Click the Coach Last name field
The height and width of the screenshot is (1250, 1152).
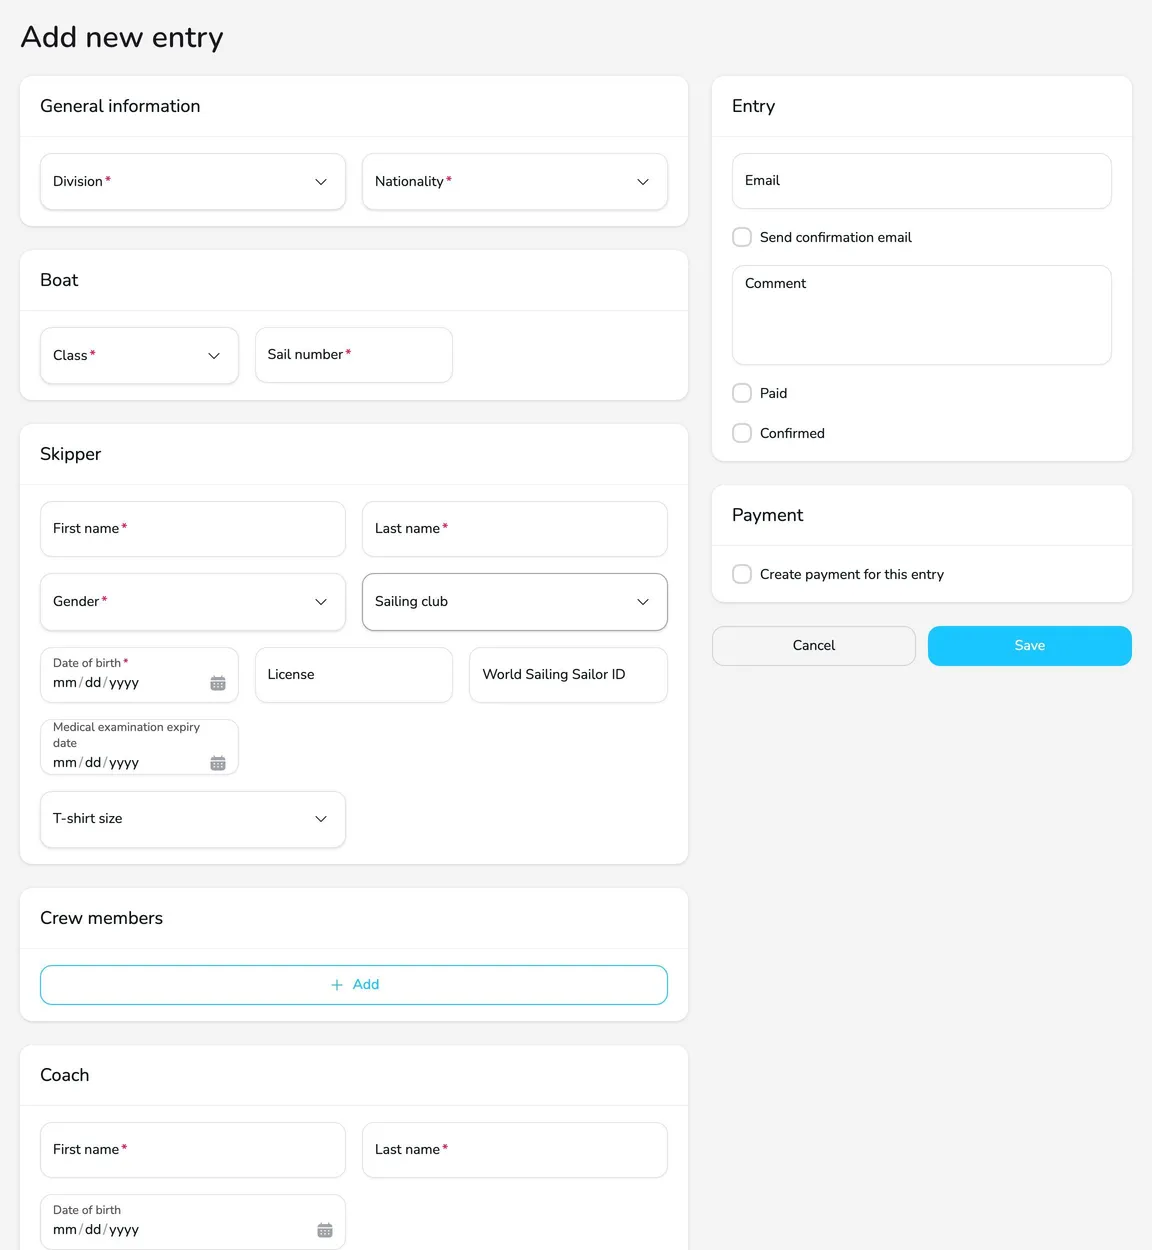click(x=515, y=1150)
